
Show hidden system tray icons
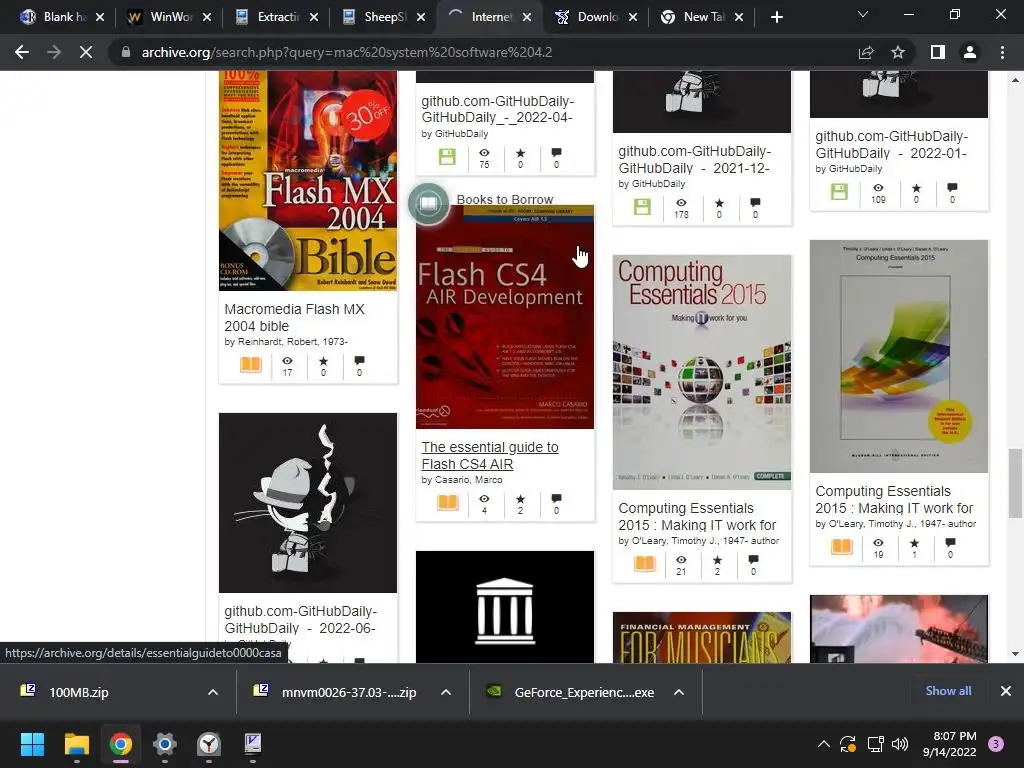click(824, 744)
